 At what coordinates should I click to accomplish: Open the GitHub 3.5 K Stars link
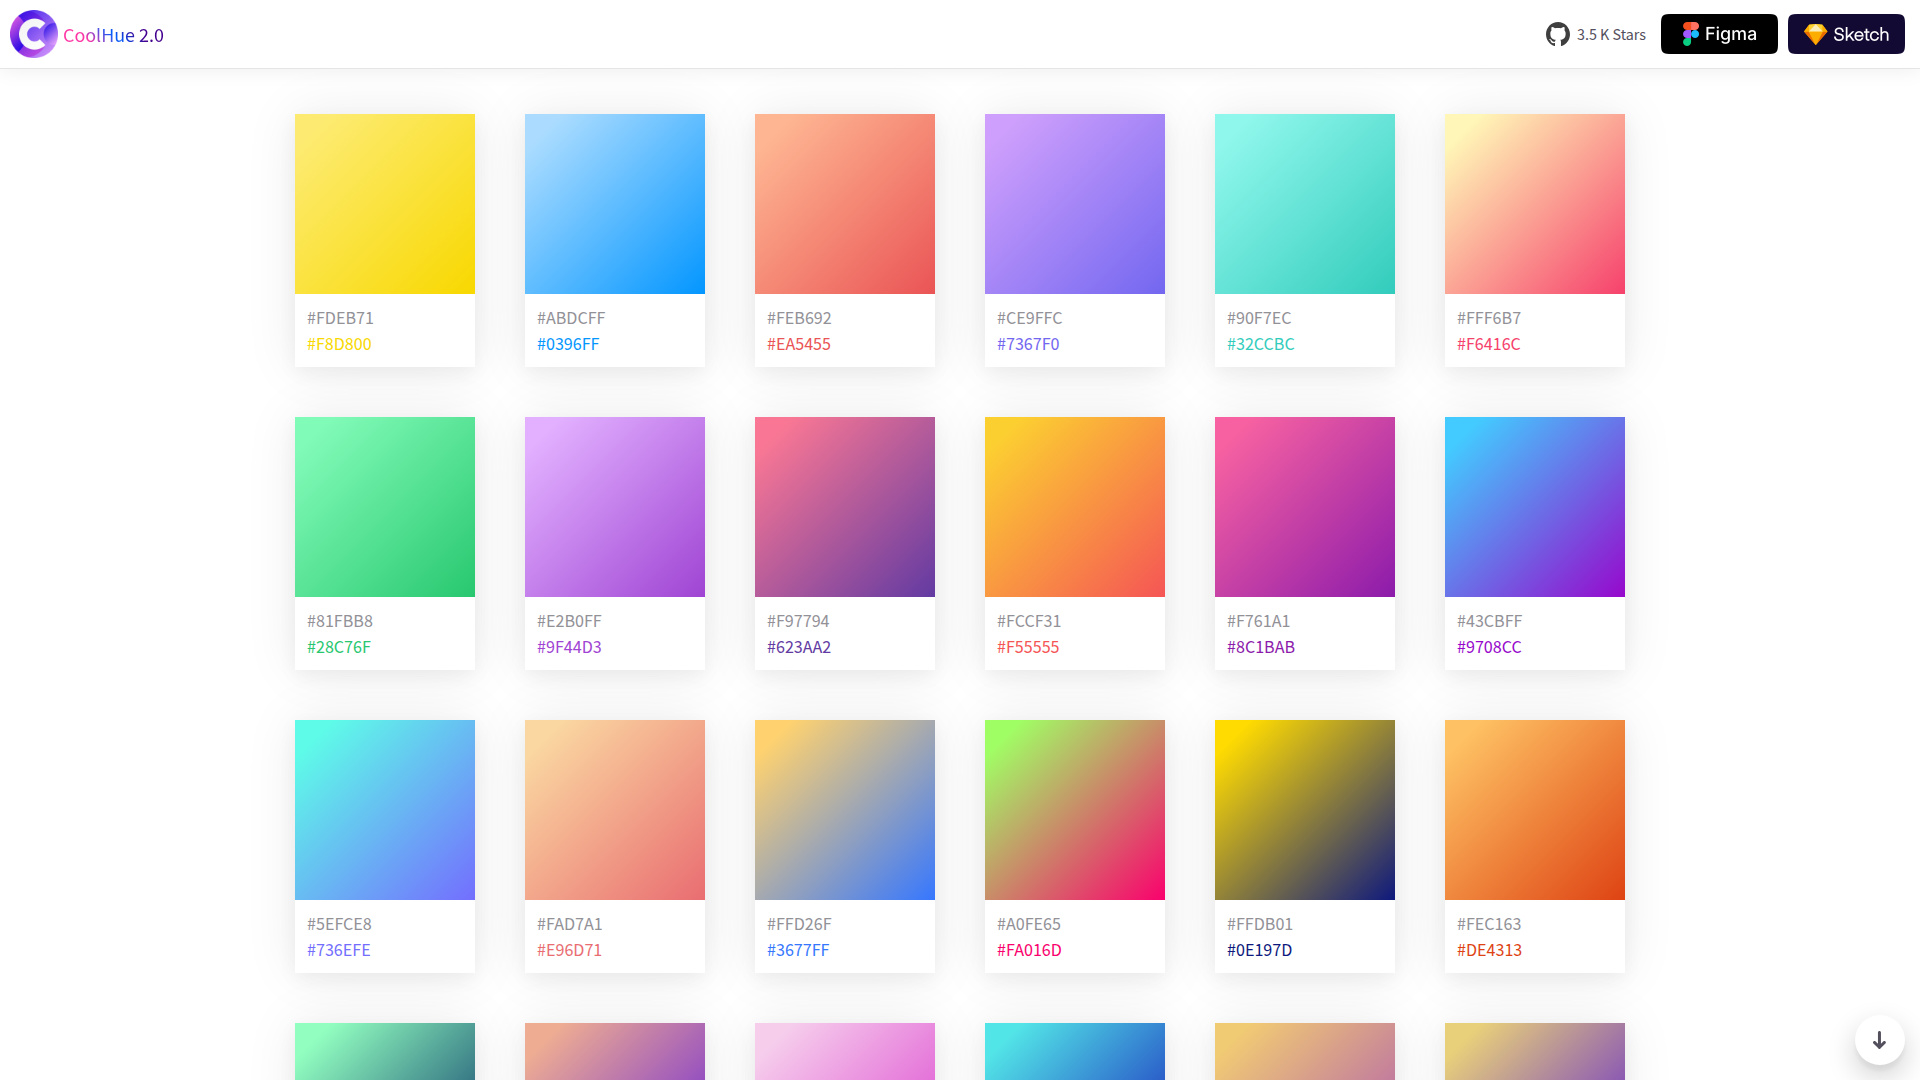[1596, 34]
